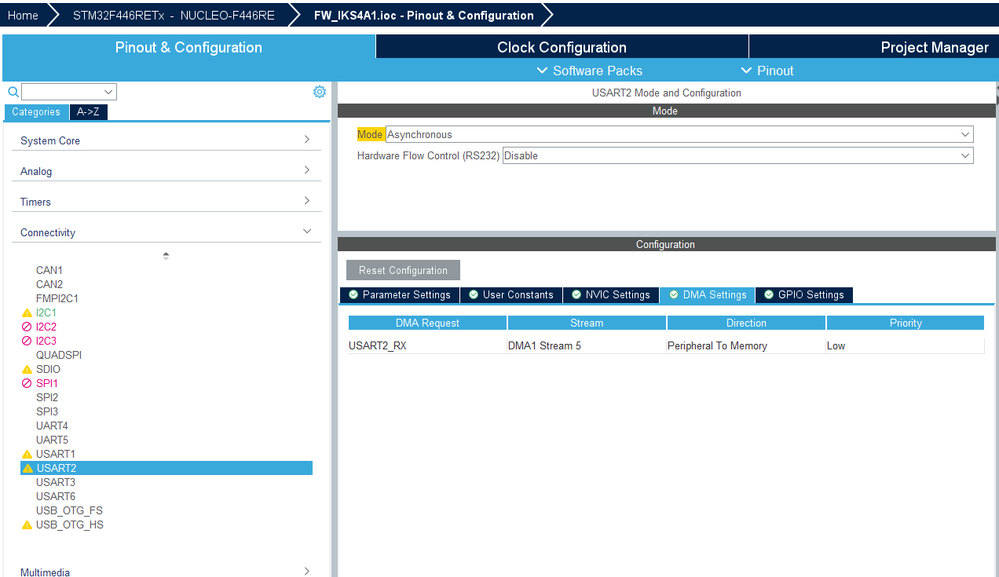Click the warning icon beside USB_OTG_HS

point(27,525)
